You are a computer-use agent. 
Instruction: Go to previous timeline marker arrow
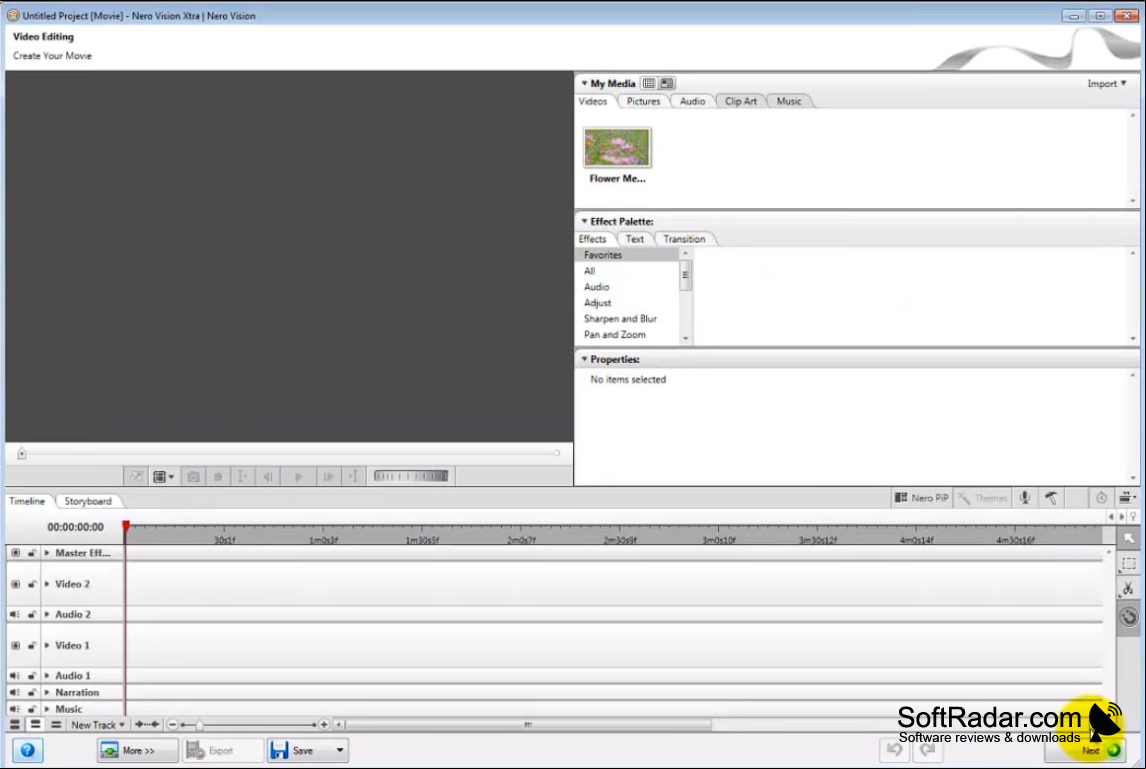click(x=1111, y=517)
